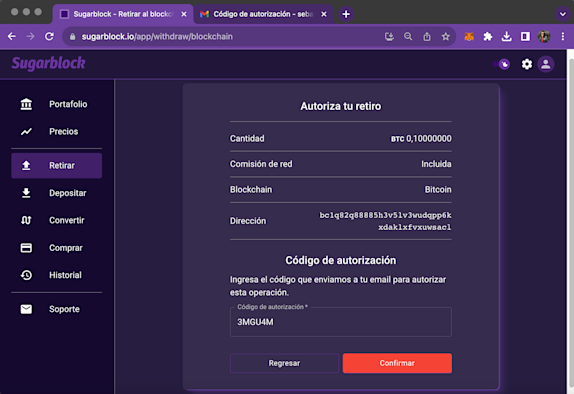View Historial from the sidebar
The image size is (574, 394).
[56, 275]
